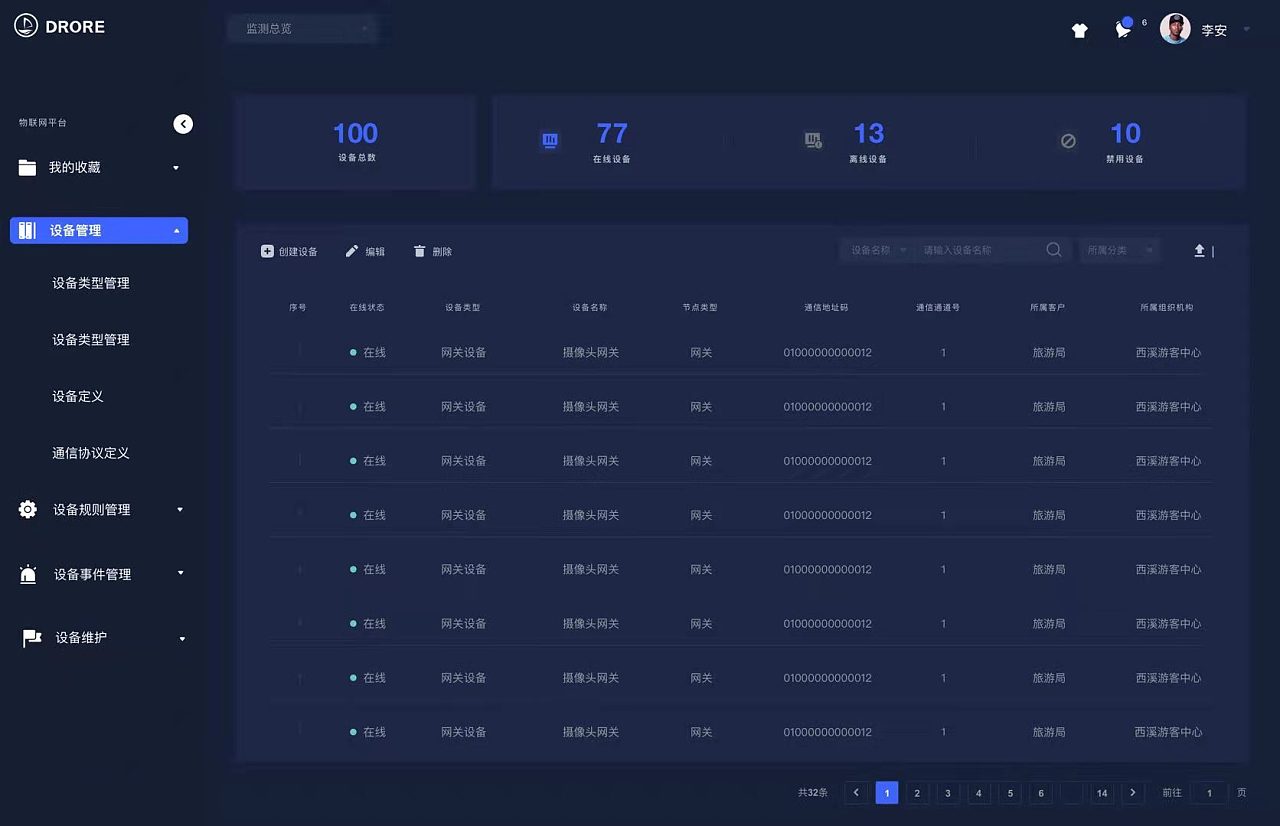Click the number 10 for disabled devices
The image size is (1280, 826).
coord(1125,133)
